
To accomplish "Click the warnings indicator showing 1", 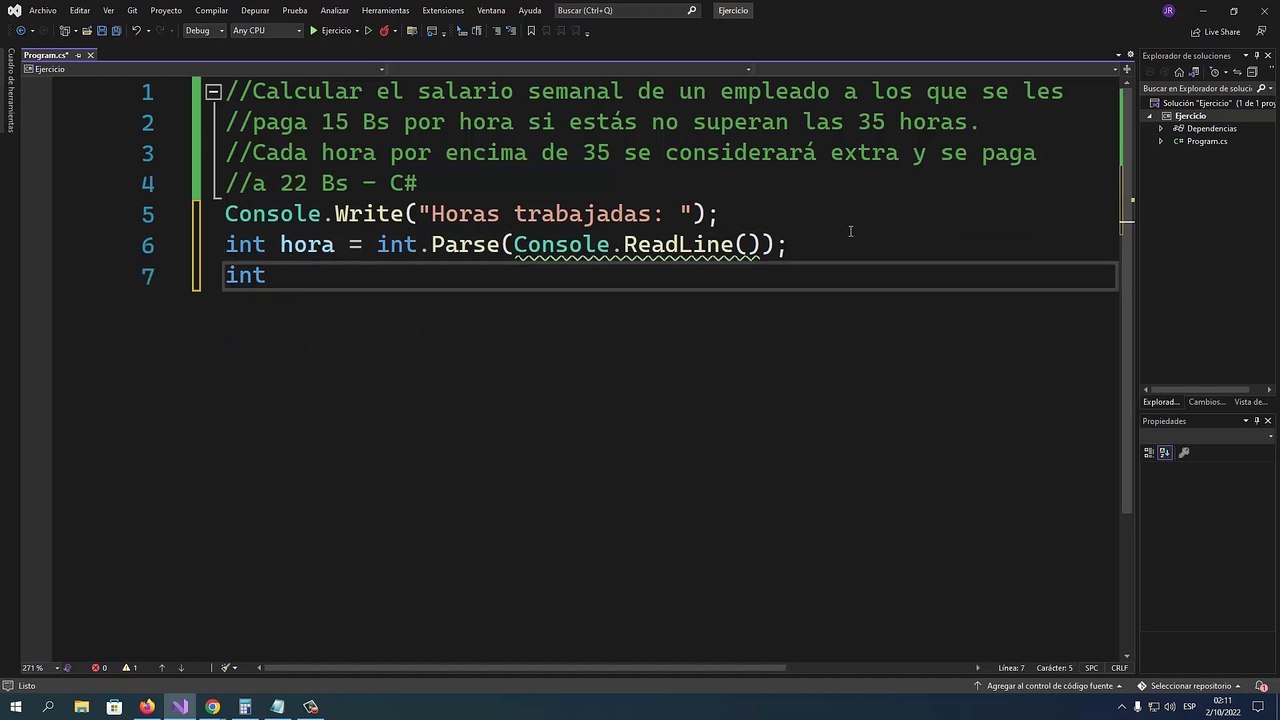I will point(130,668).
